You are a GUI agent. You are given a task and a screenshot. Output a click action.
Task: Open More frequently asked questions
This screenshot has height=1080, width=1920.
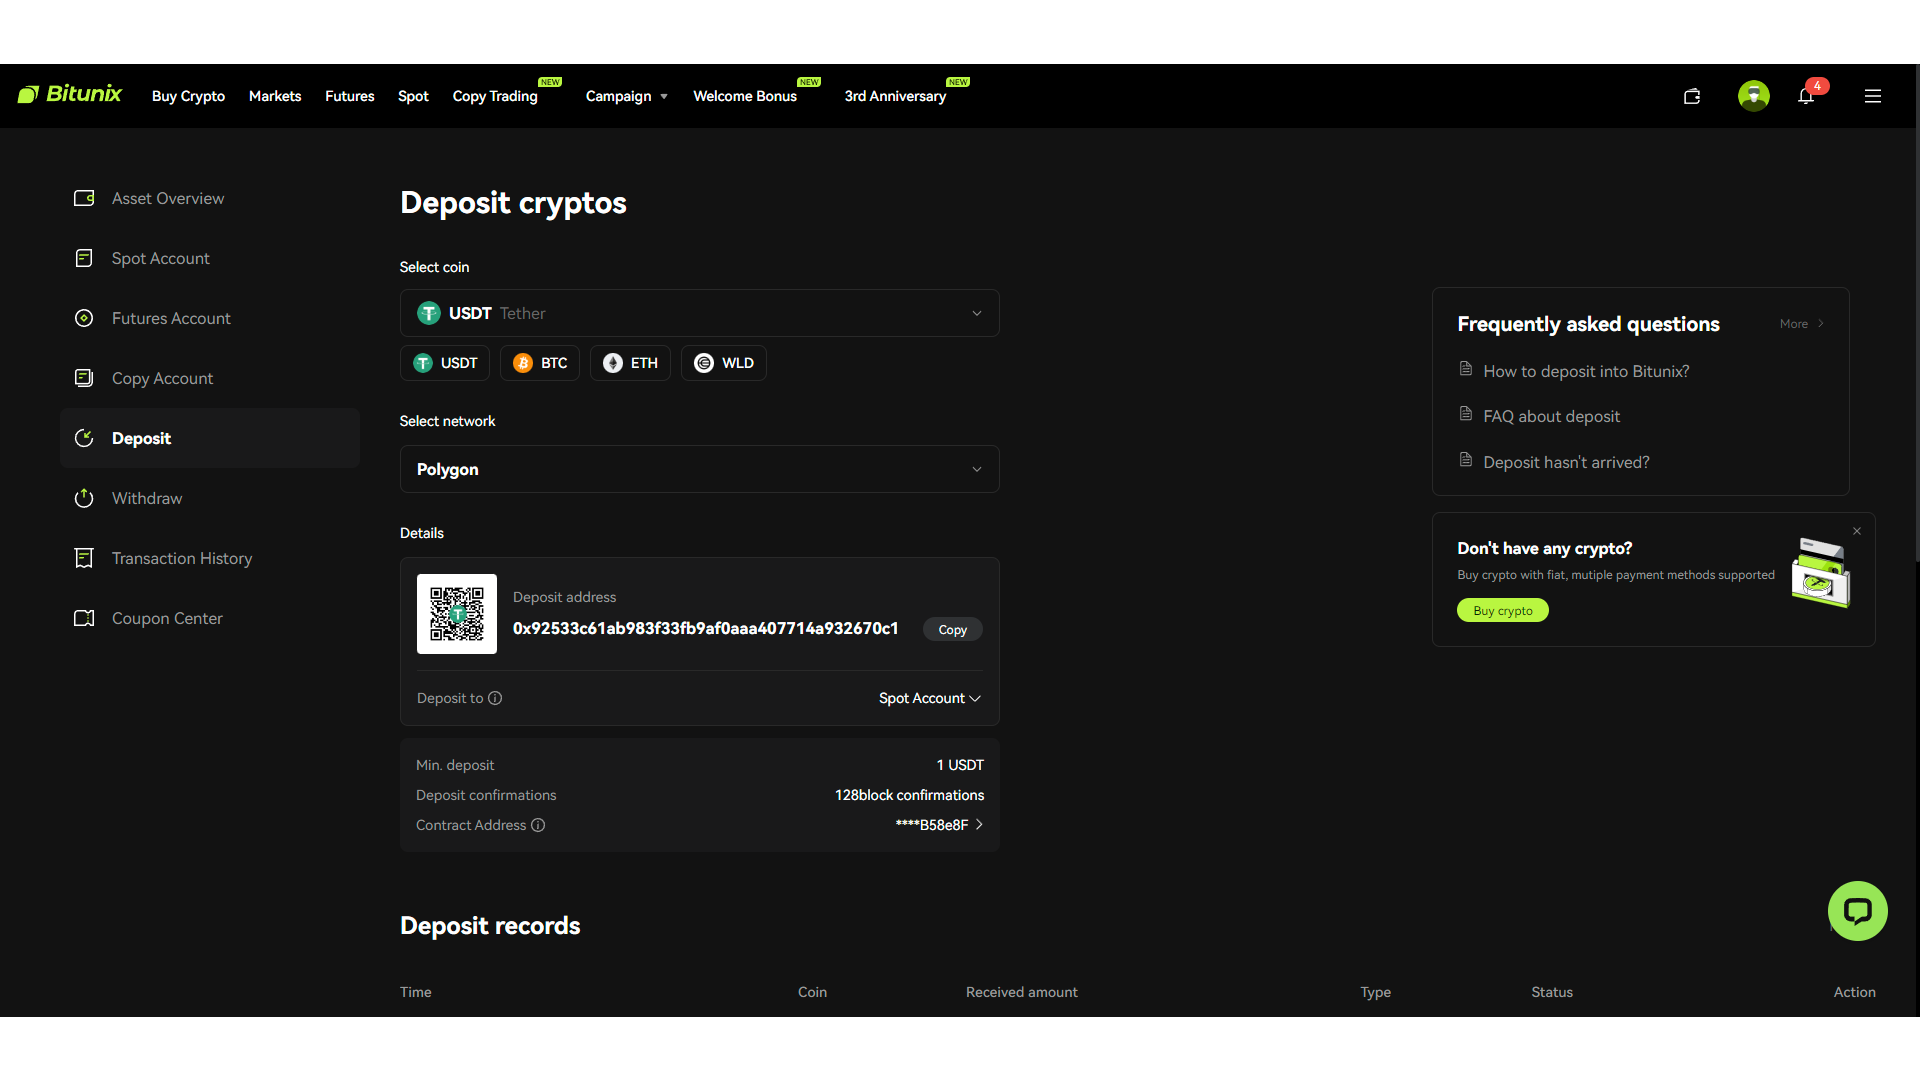(1802, 324)
